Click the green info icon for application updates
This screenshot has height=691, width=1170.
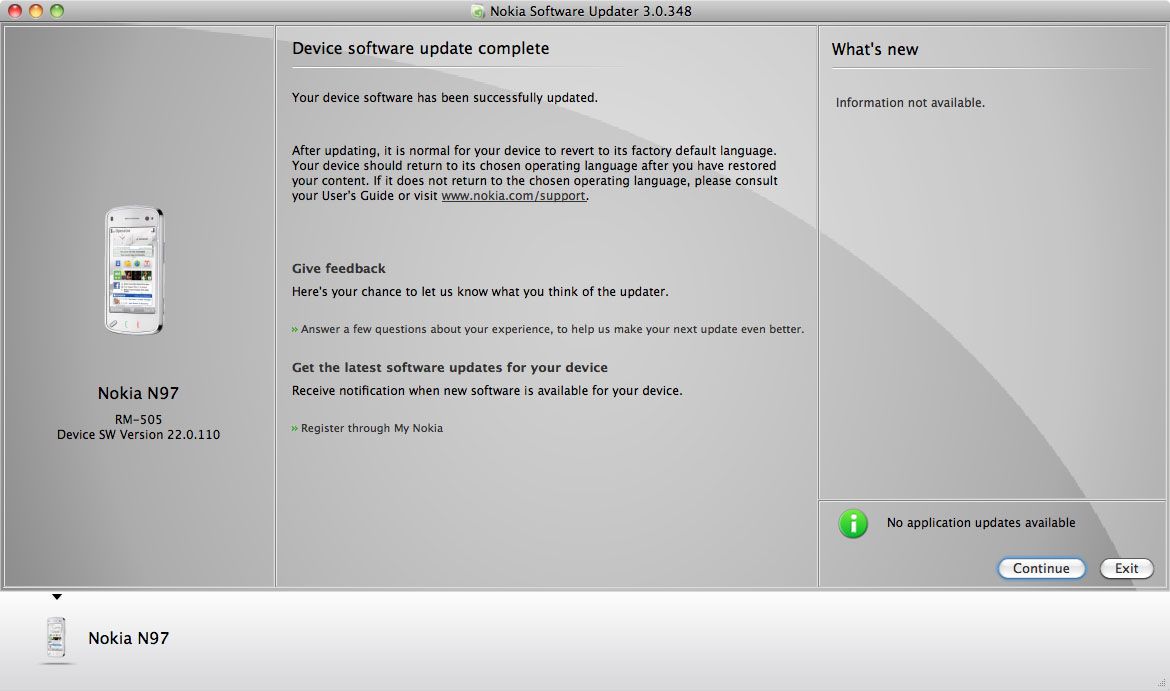(853, 523)
